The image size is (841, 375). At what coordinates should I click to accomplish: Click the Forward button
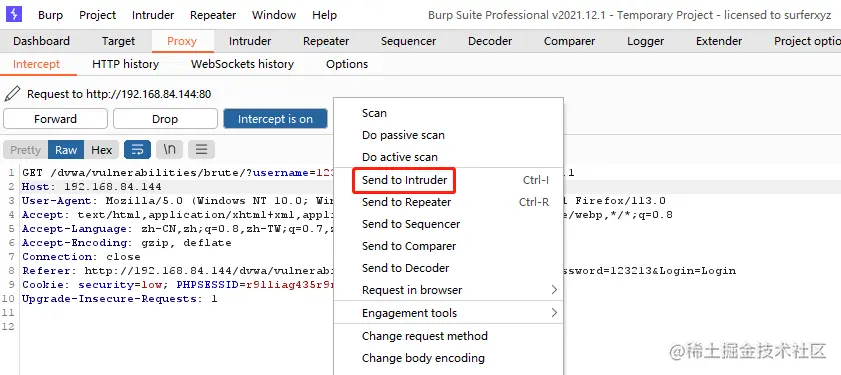(55, 119)
